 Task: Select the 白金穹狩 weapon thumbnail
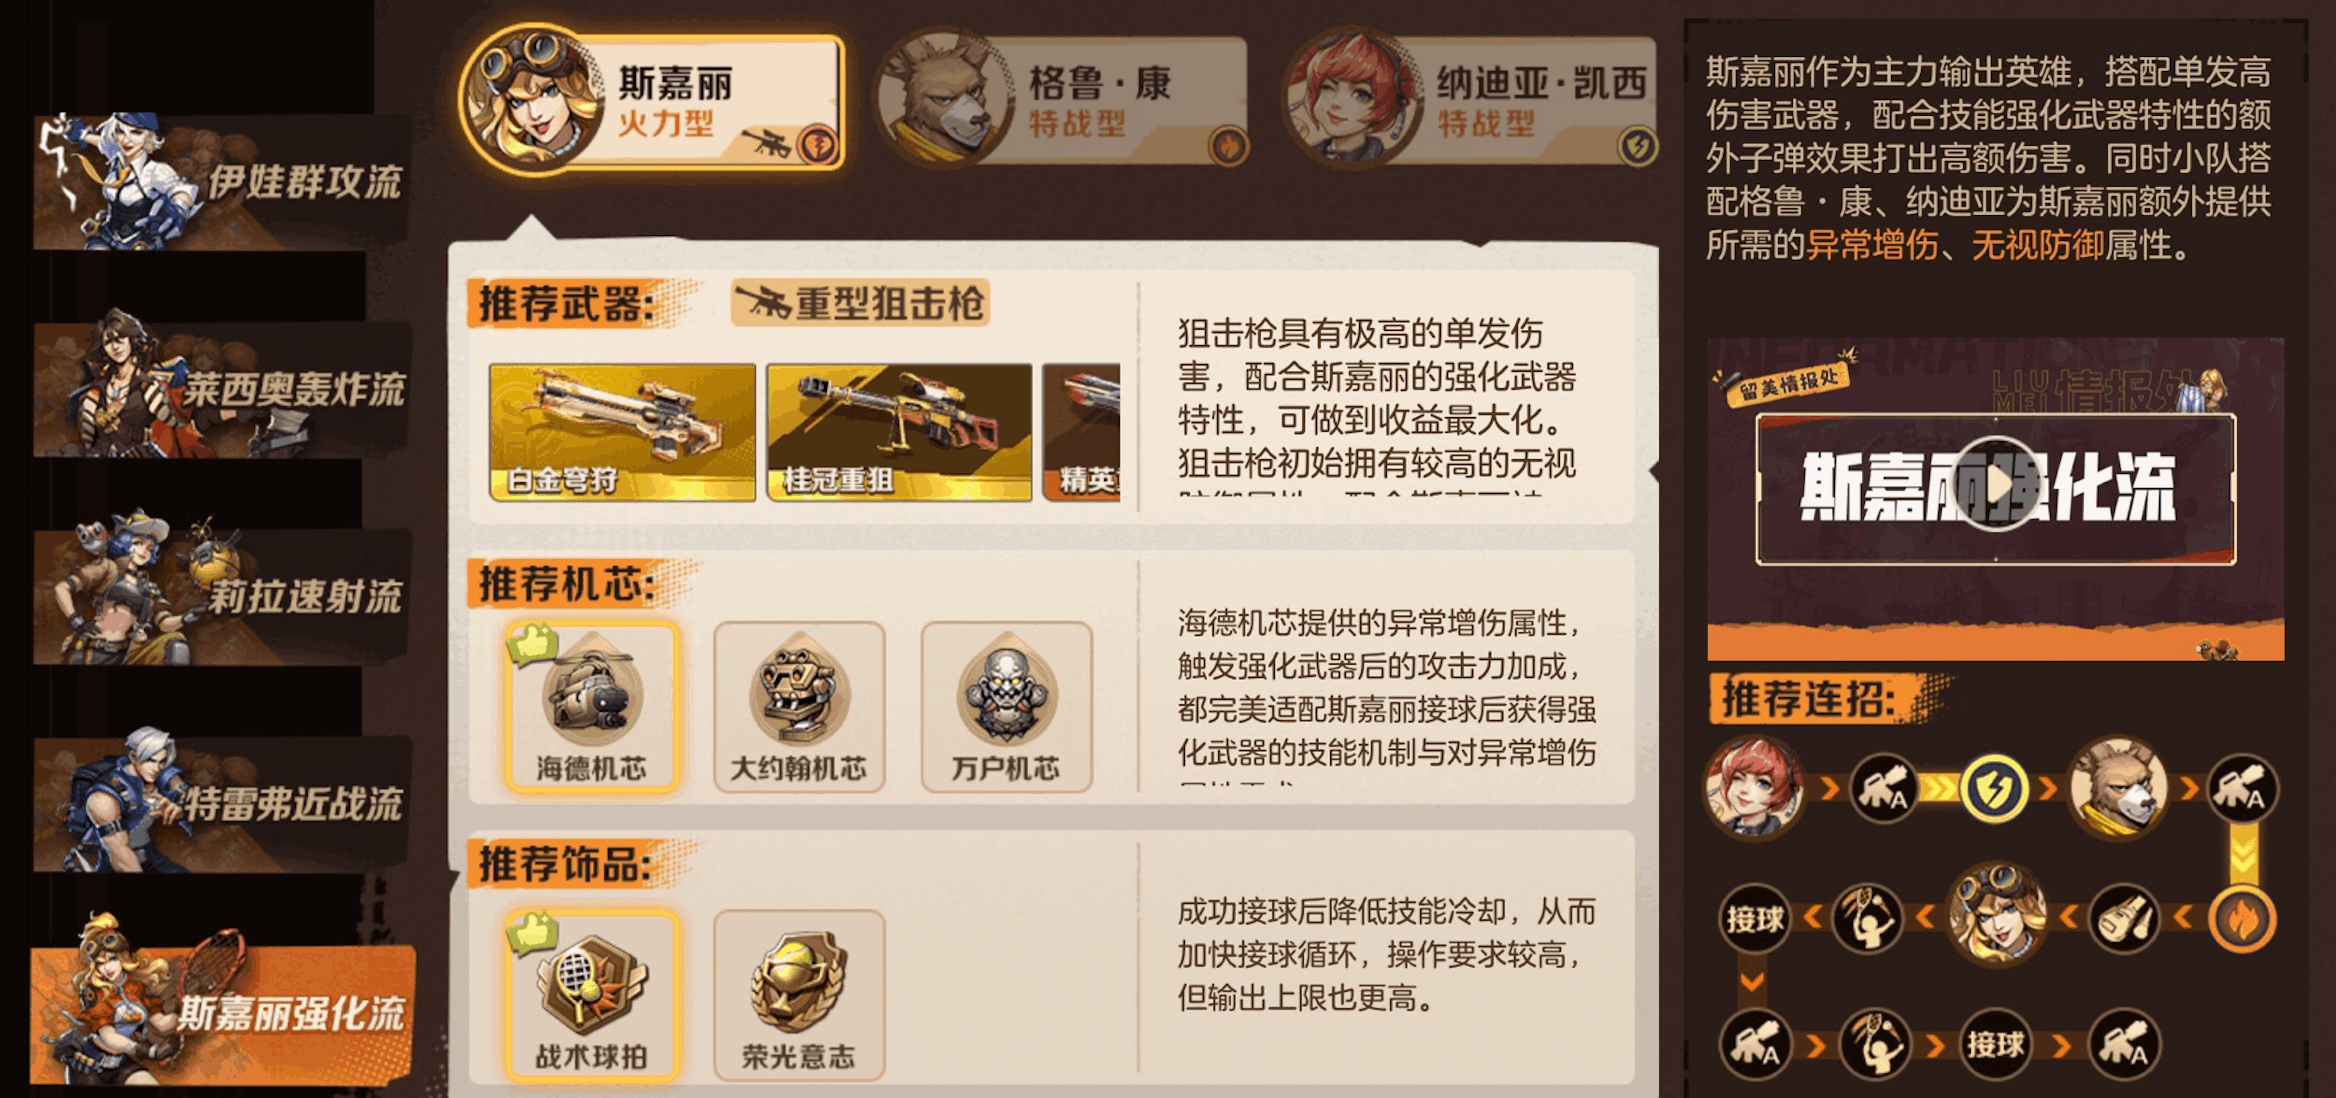(x=622, y=432)
